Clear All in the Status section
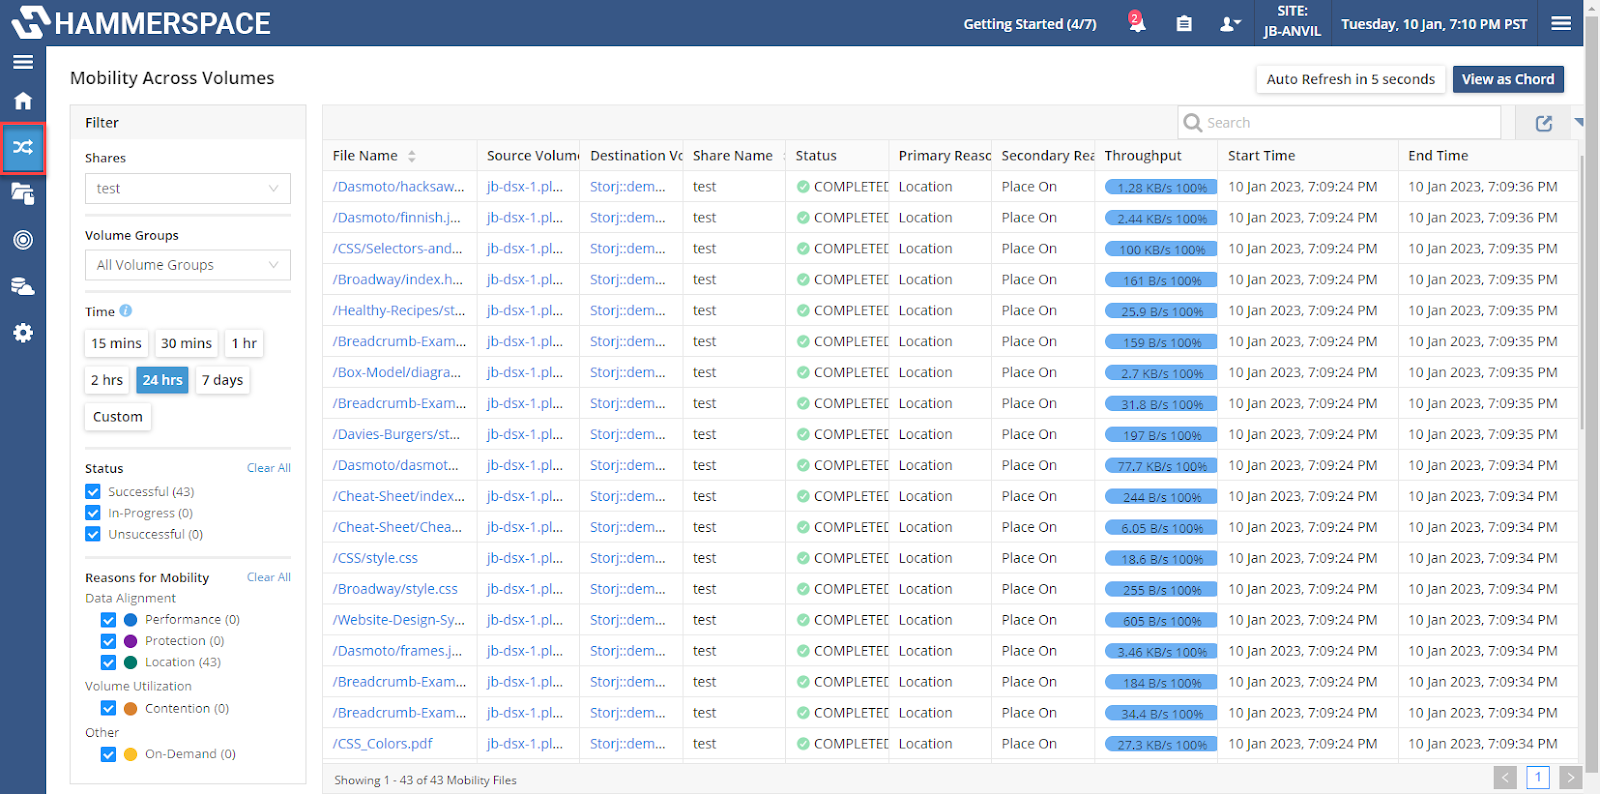This screenshot has width=1600, height=794. pos(269,468)
